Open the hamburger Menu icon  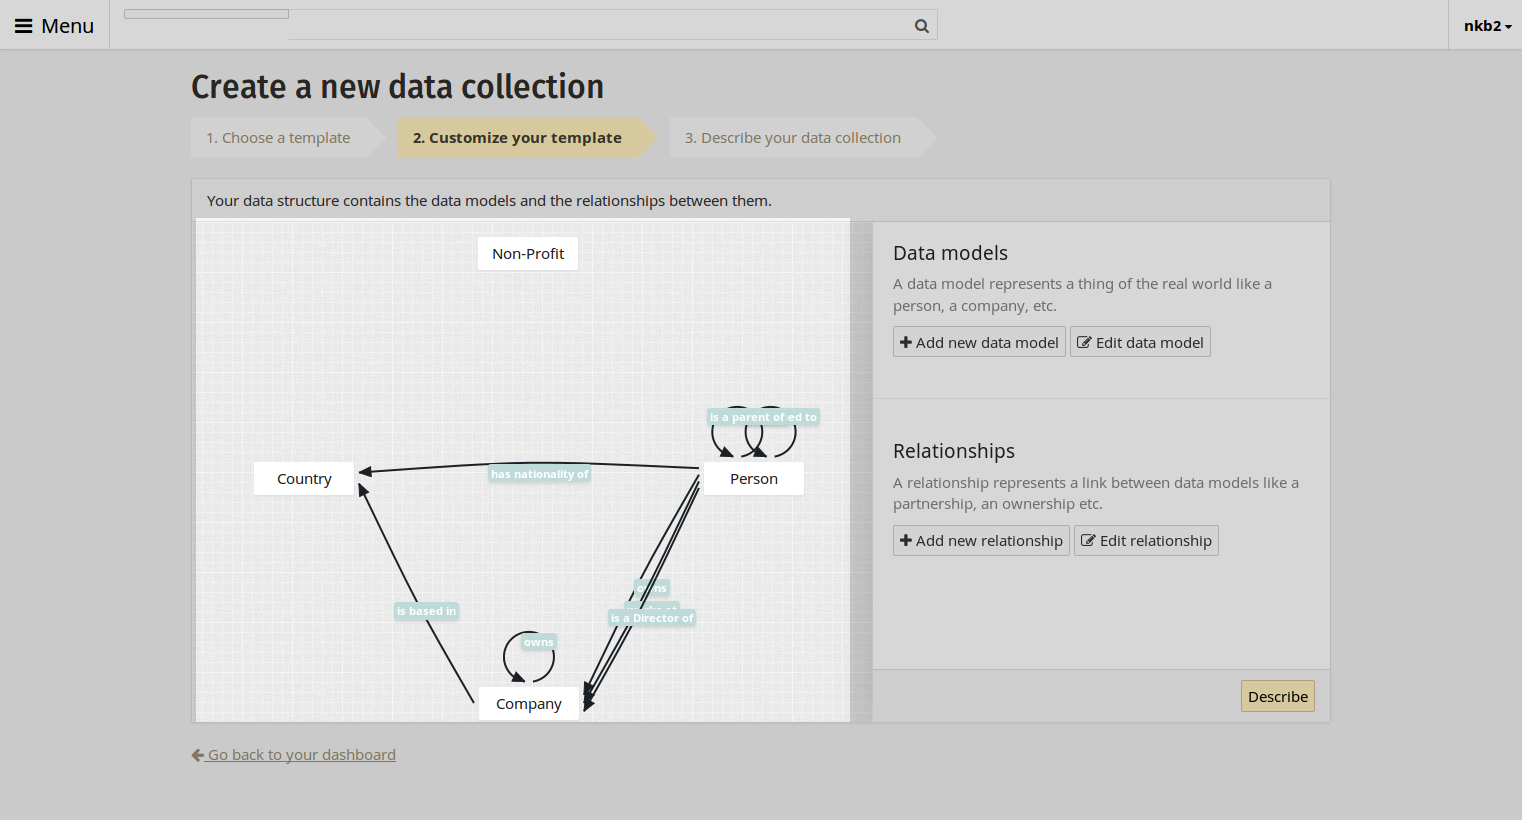coord(23,26)
